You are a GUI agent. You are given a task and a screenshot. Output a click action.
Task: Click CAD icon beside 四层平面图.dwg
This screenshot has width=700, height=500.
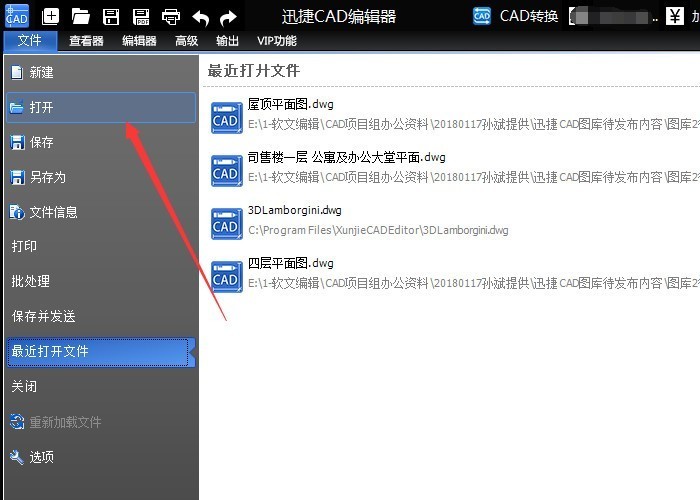(226, 277)
